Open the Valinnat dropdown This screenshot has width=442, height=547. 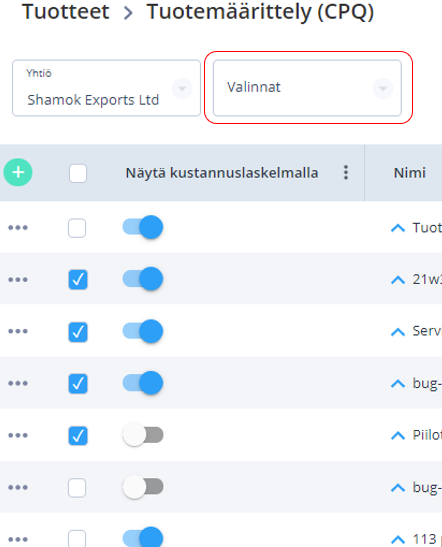click(x=307, y=88)
